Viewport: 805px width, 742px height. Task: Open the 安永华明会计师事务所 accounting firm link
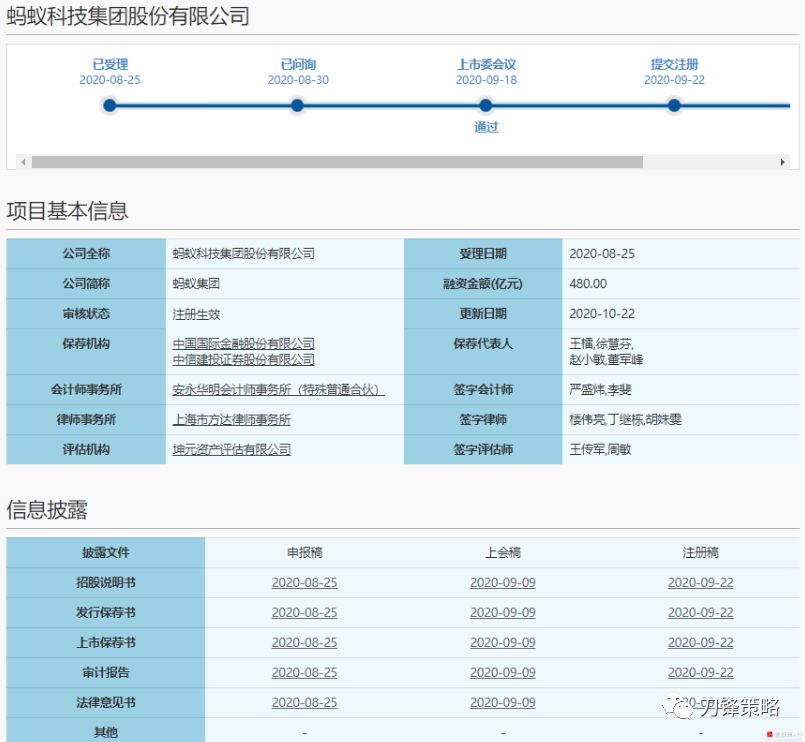(278, 390)
